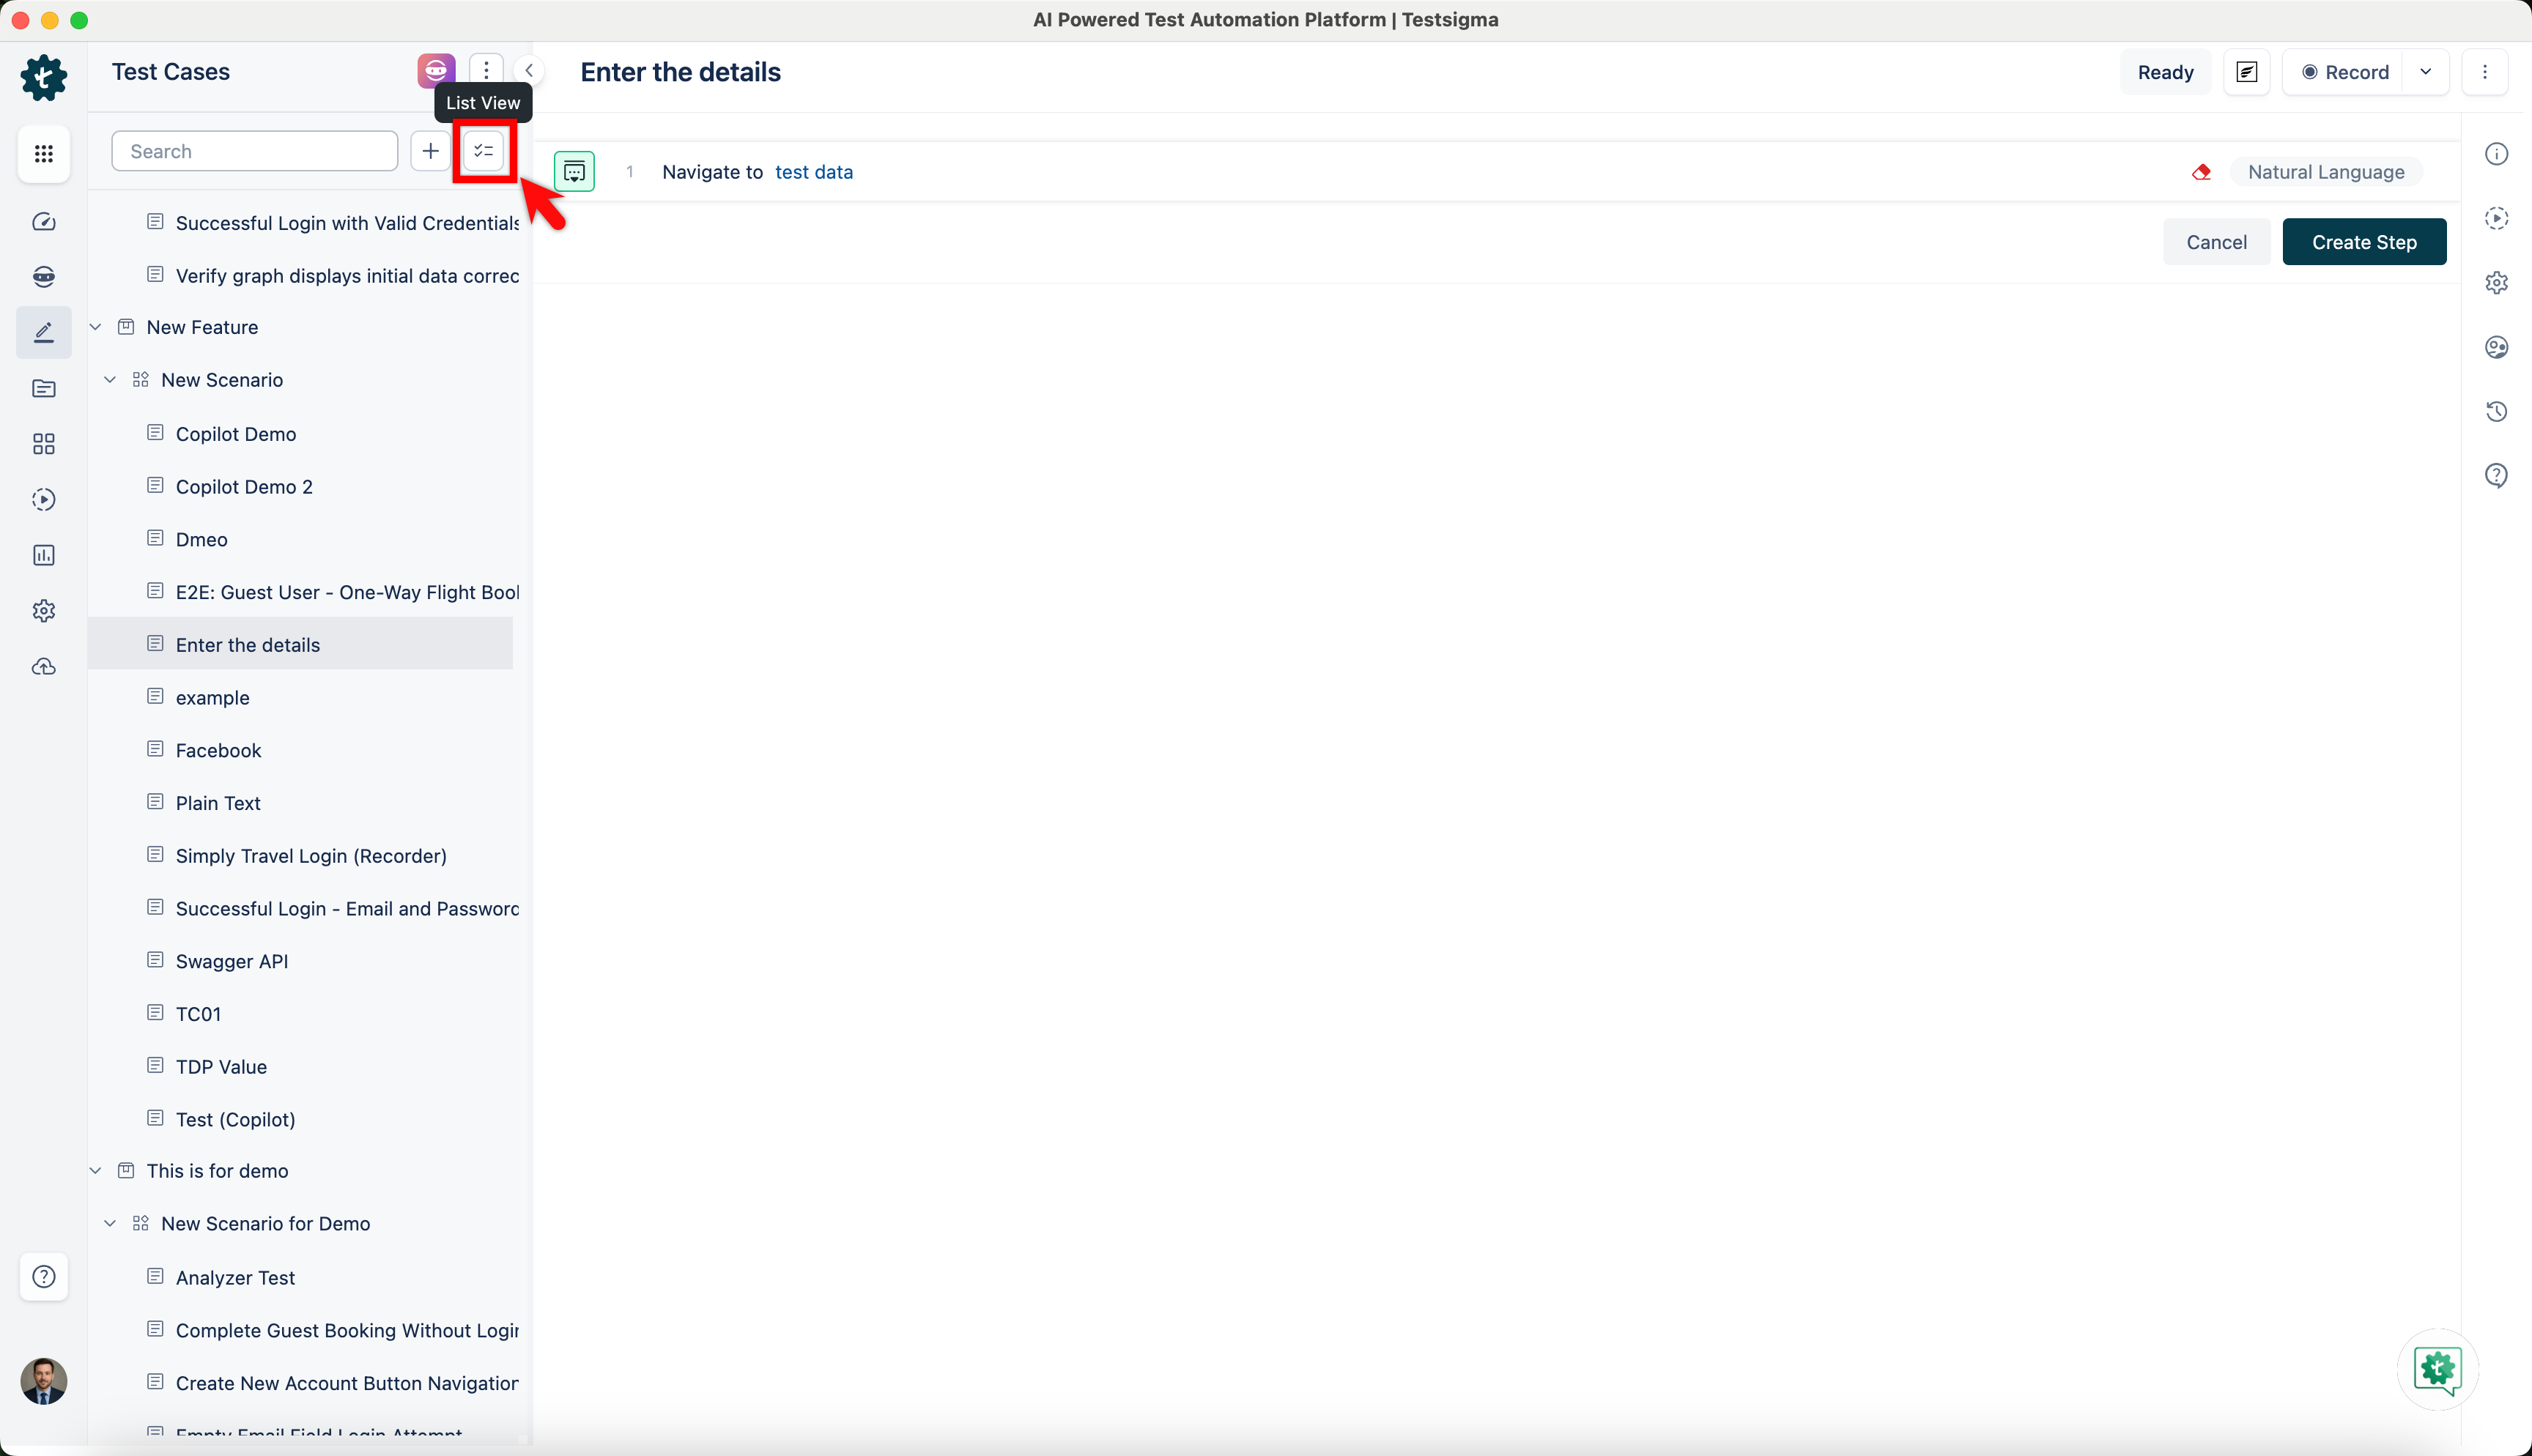Collapse the New Feature group
This screenshot has width=2532, height=1456.
(x=95, y=326)
